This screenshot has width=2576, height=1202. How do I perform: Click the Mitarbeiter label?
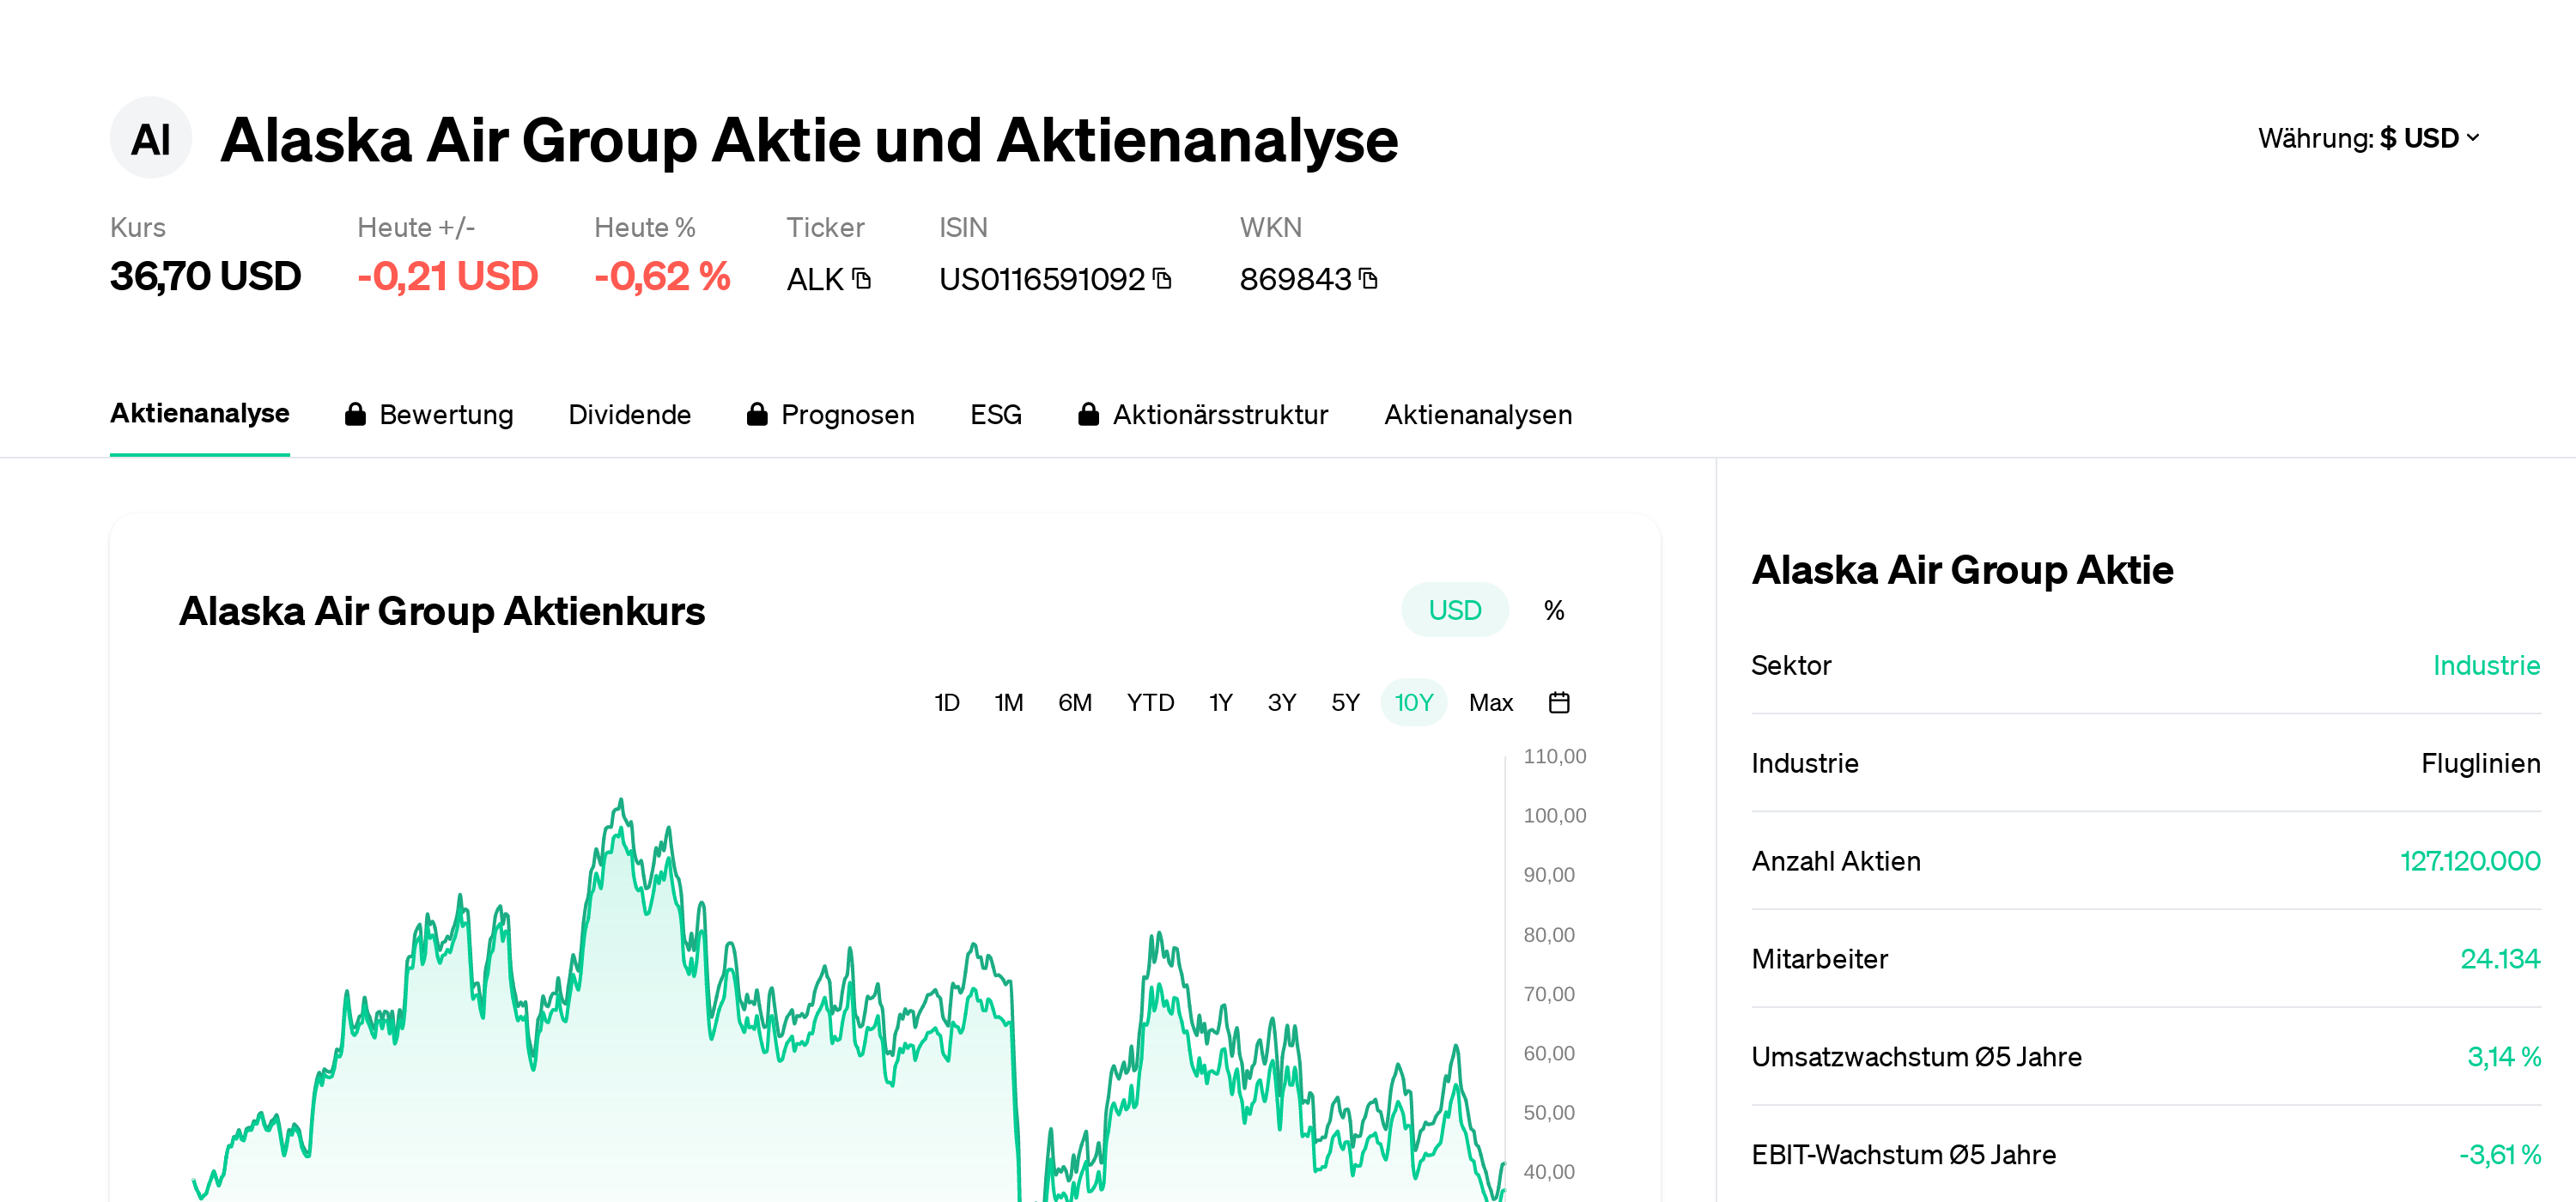[x=1820, y=960]
